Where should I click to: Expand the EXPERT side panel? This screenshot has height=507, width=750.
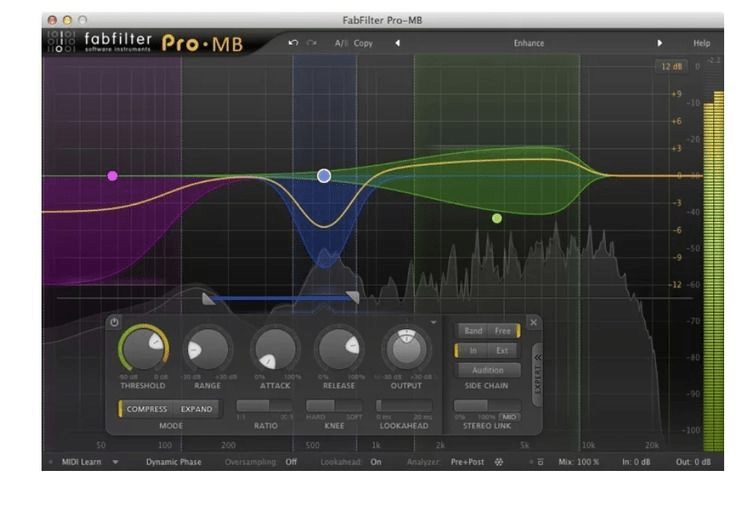(x=538, y=375)
